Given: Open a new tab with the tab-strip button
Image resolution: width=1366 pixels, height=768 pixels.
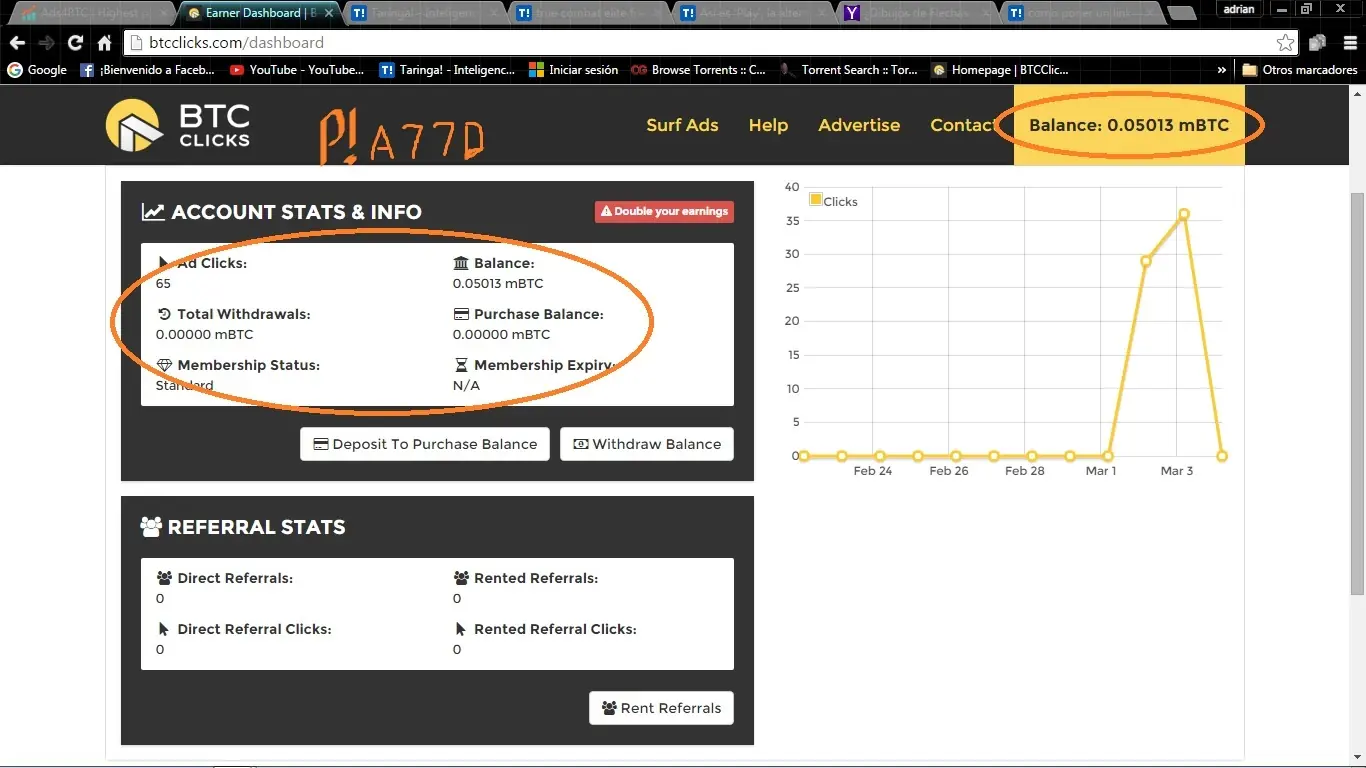Looking at the screenshot, I should point(1181,13).
